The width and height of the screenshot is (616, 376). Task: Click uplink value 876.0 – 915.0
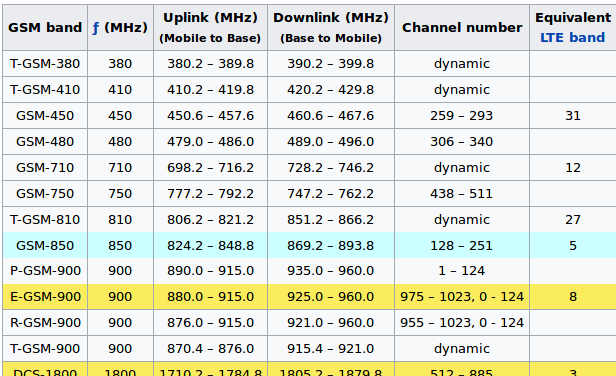(x=210, y=323)
